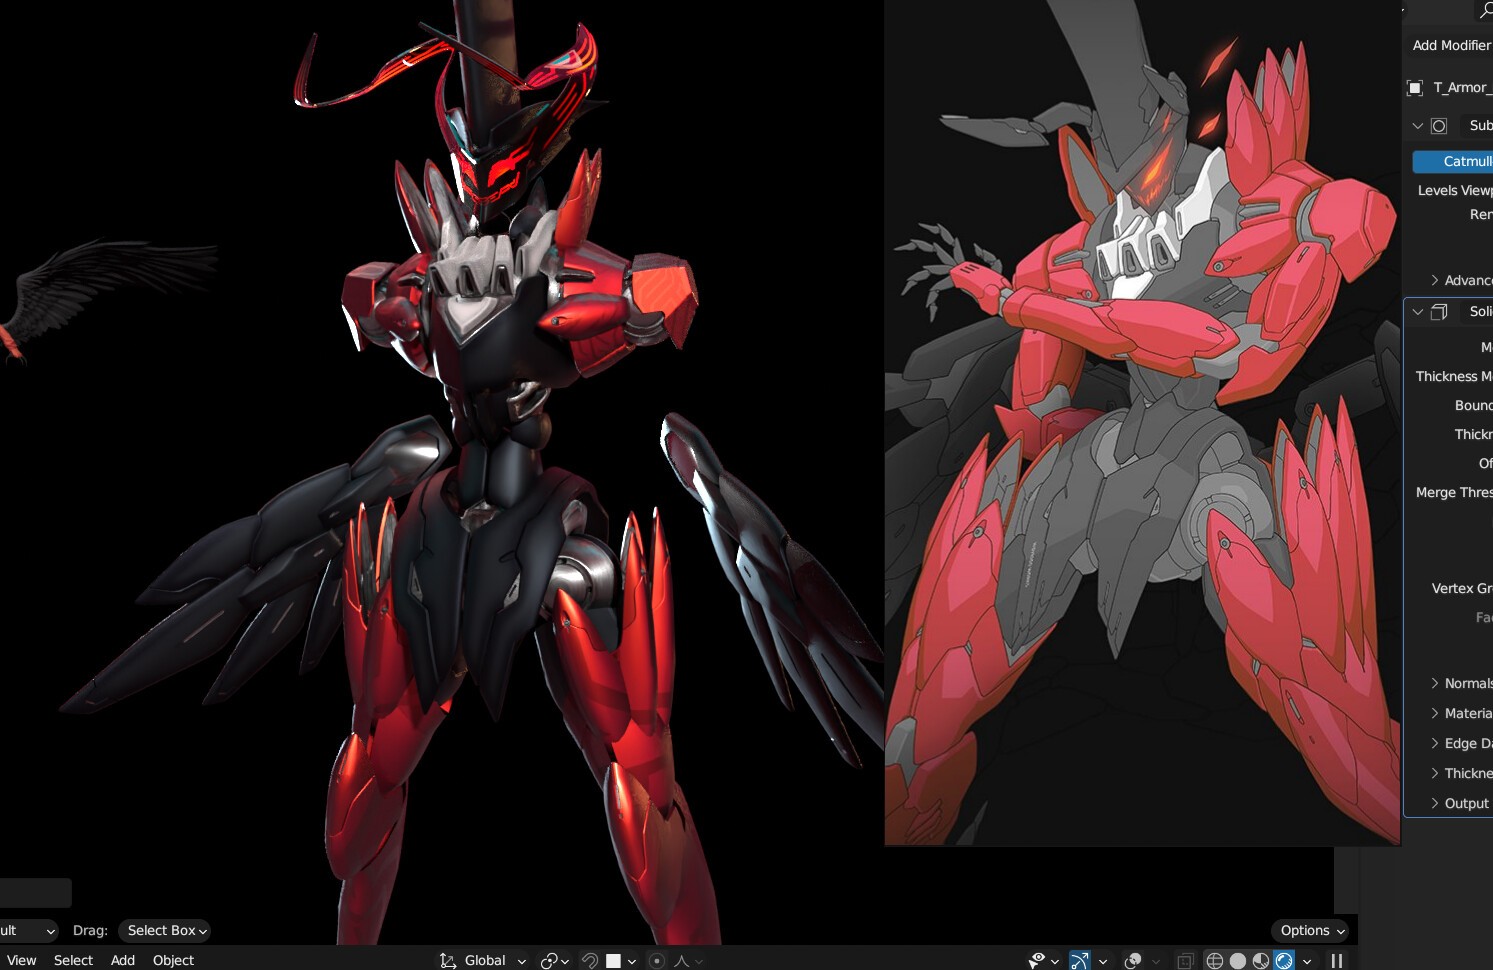
Task: Collapse the Solidify modifier panel
Action: pos(1418,312)
